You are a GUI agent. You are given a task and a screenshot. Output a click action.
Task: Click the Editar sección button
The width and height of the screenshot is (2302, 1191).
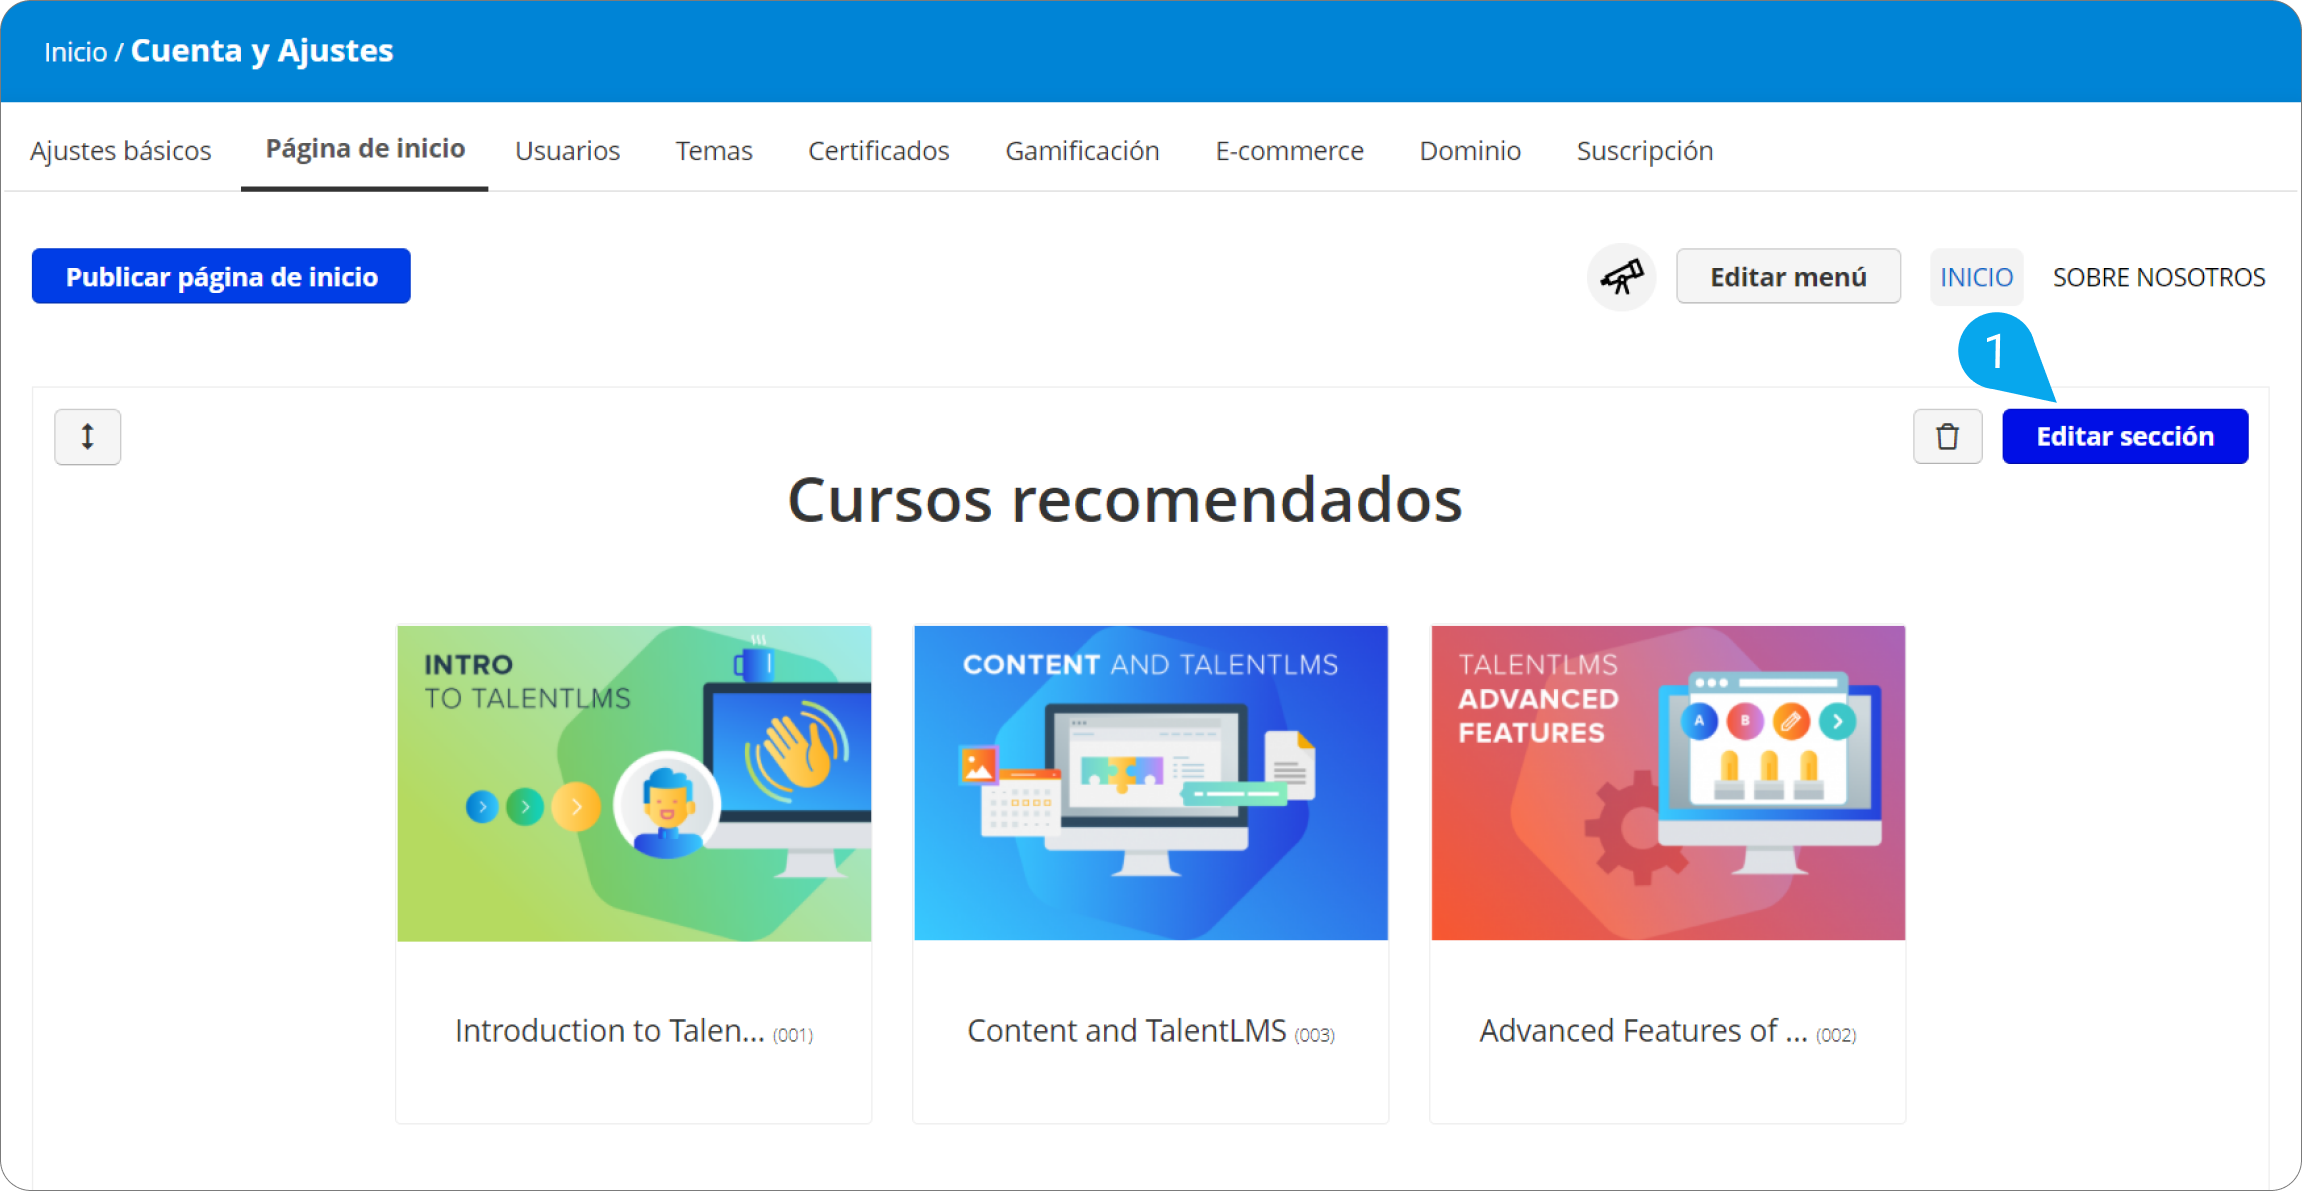click(2125, 436)
